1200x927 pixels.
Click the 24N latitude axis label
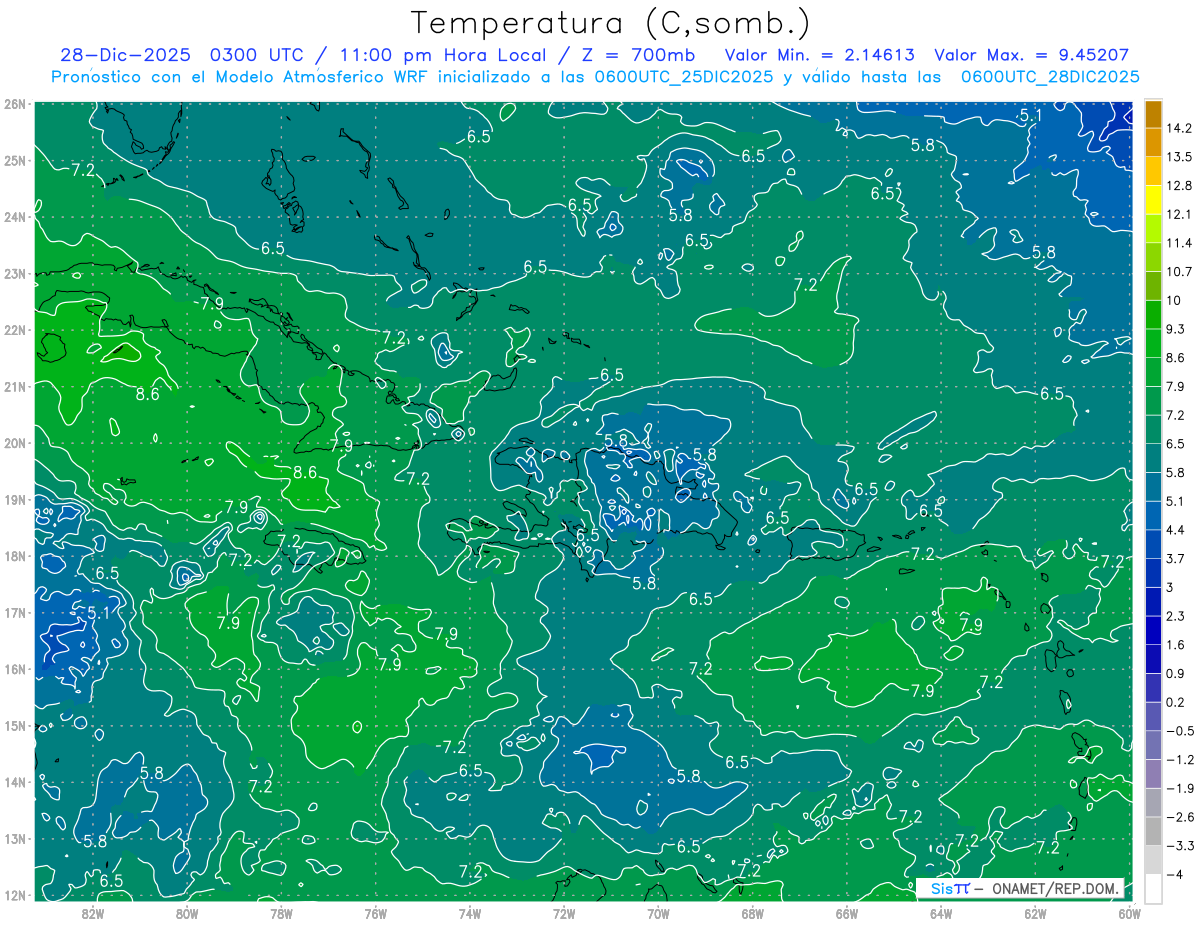[14, 217]
